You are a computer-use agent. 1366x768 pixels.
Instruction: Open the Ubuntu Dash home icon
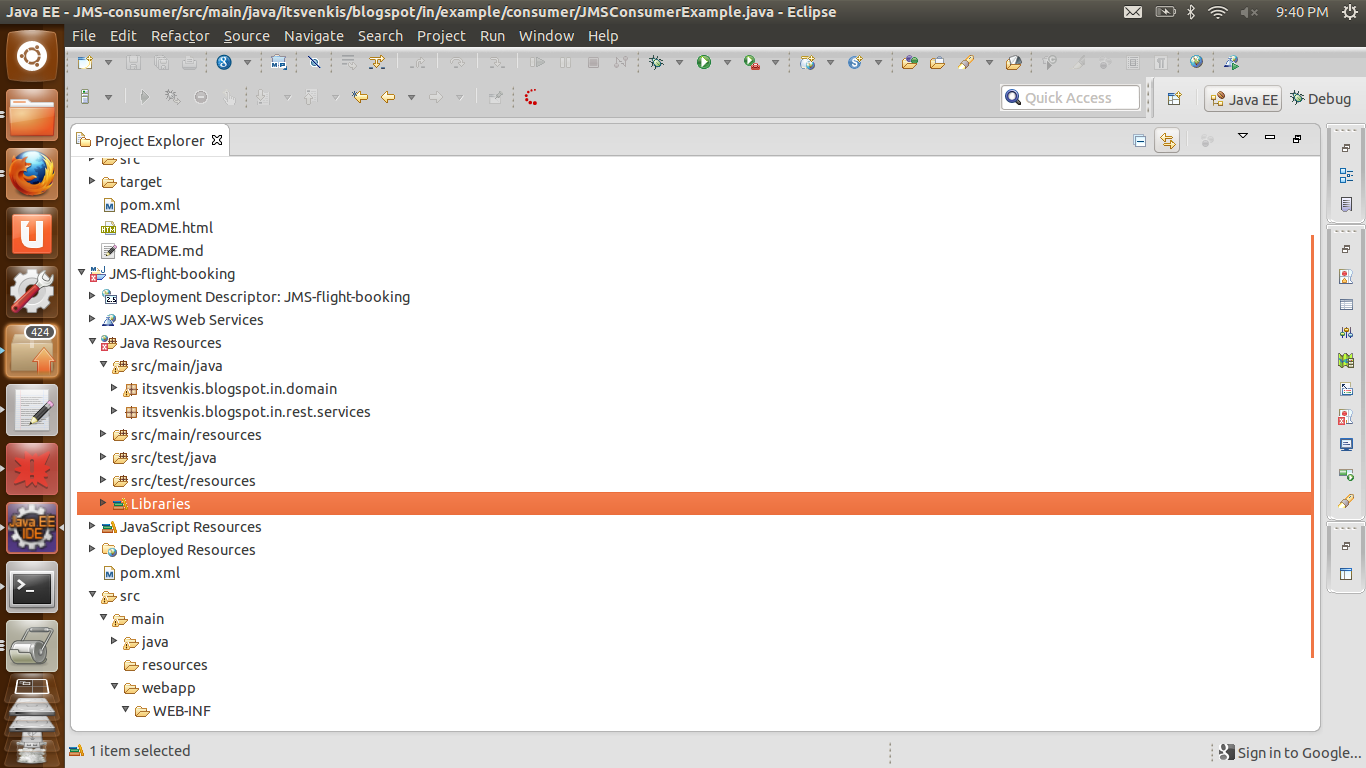pos(32,56)
